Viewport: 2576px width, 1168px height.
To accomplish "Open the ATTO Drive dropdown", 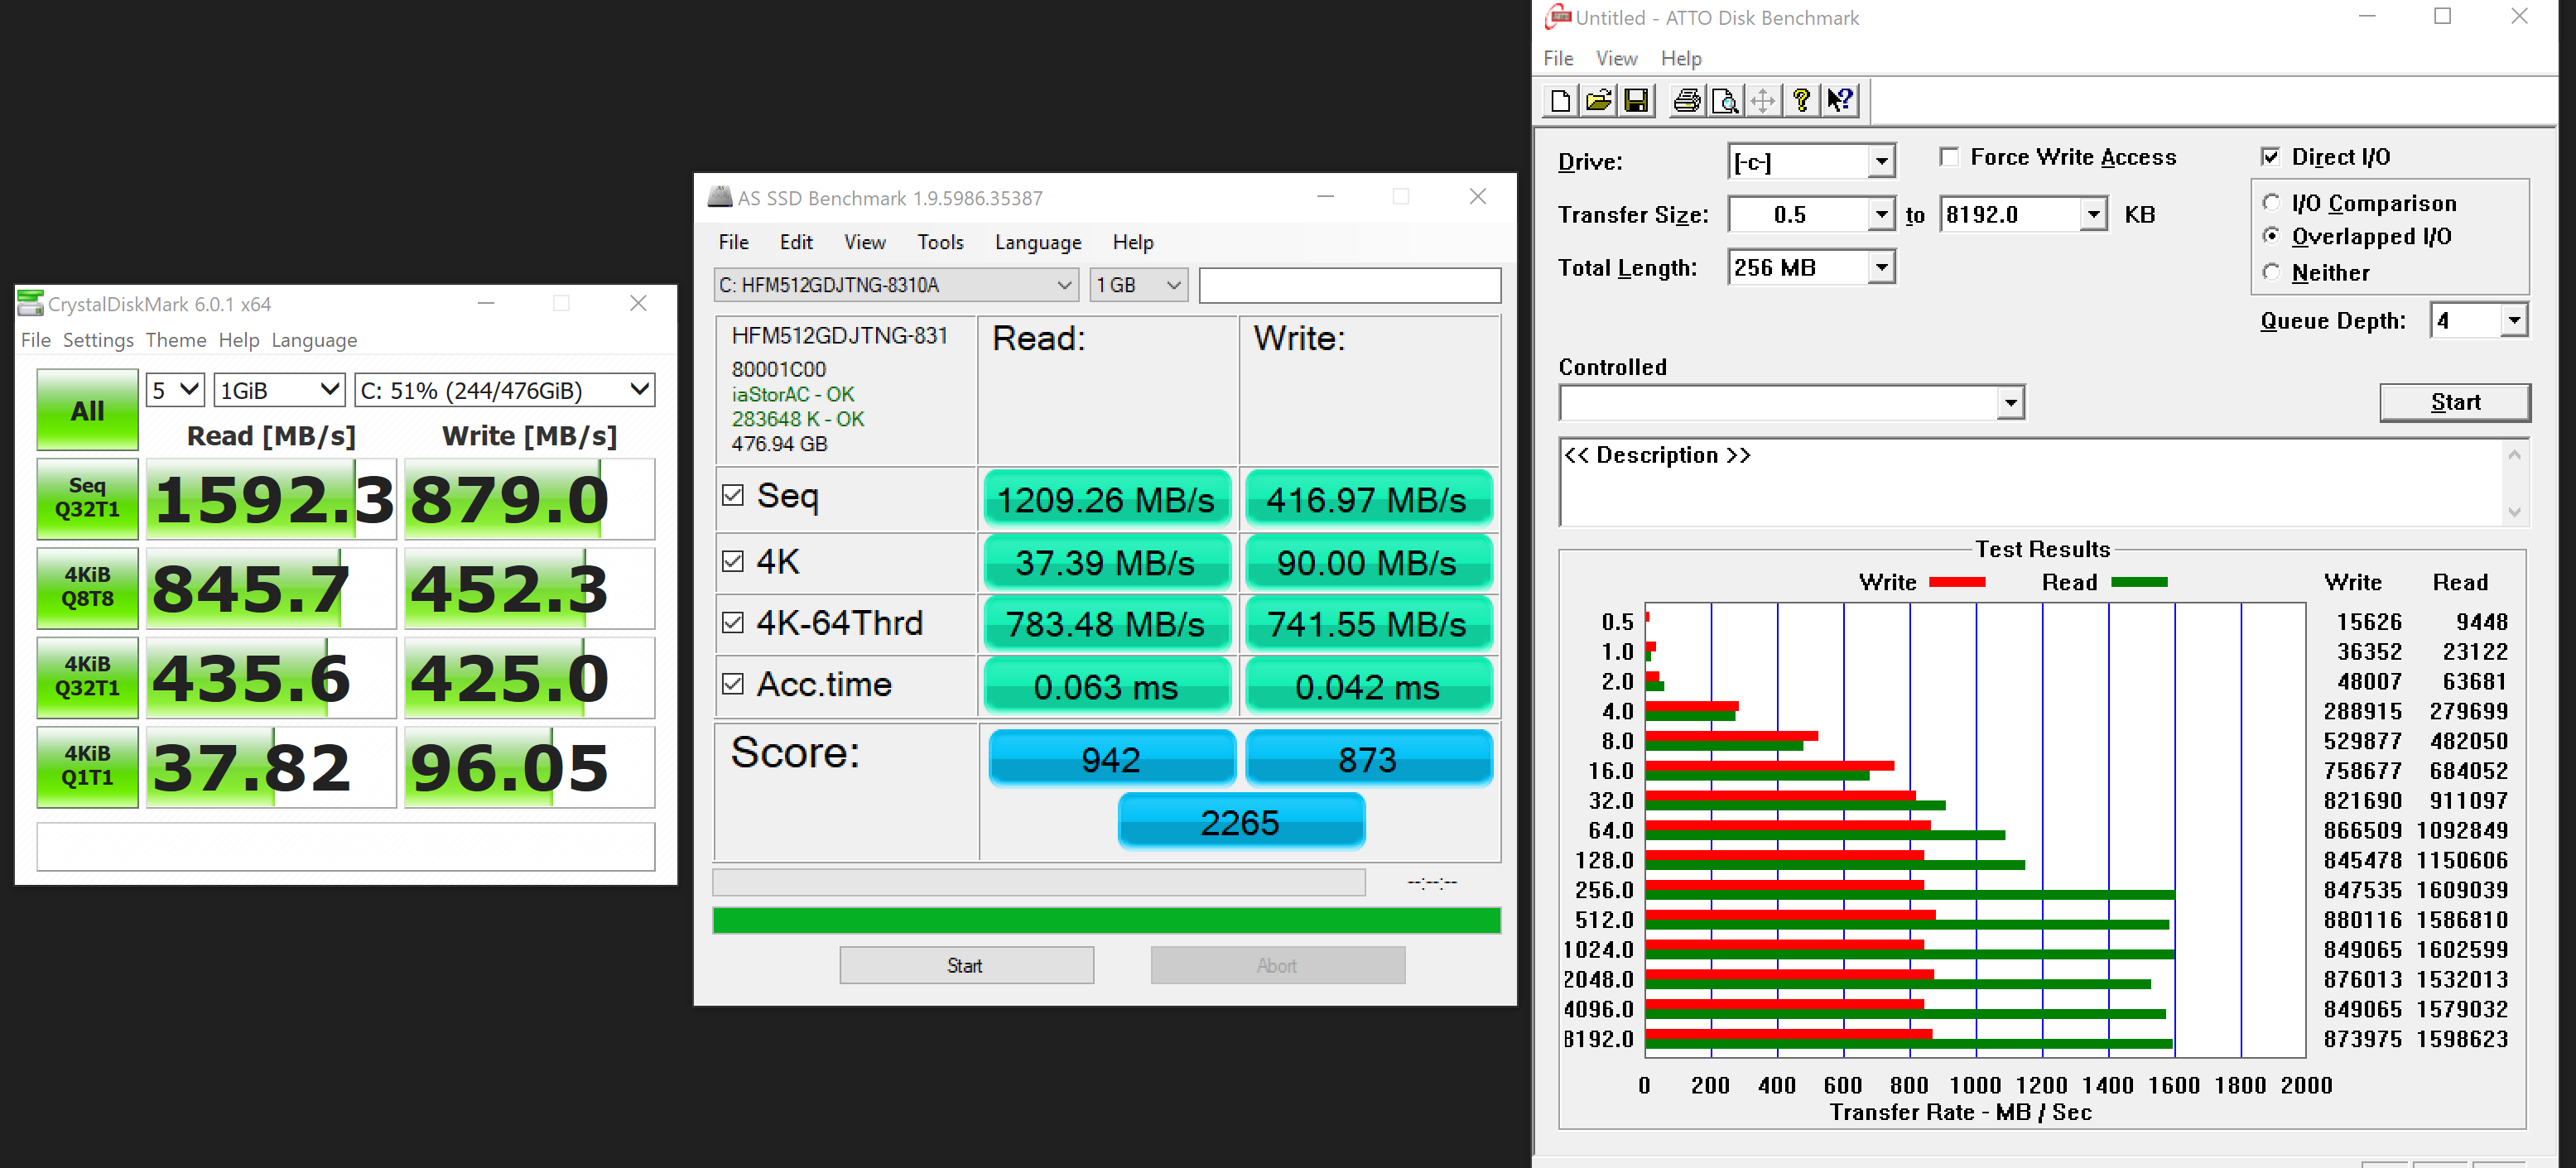I will click(1881, 161).
